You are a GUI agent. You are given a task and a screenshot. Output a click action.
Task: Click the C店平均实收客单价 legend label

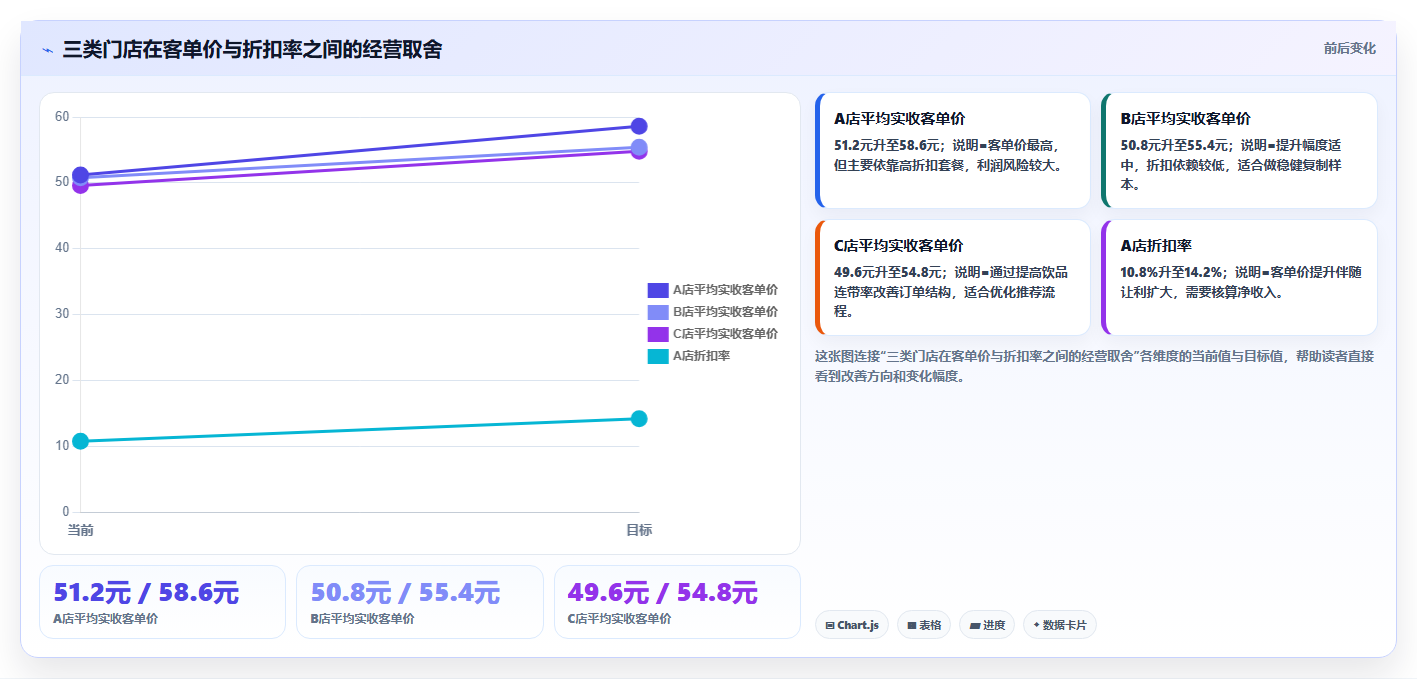[725, 334]
